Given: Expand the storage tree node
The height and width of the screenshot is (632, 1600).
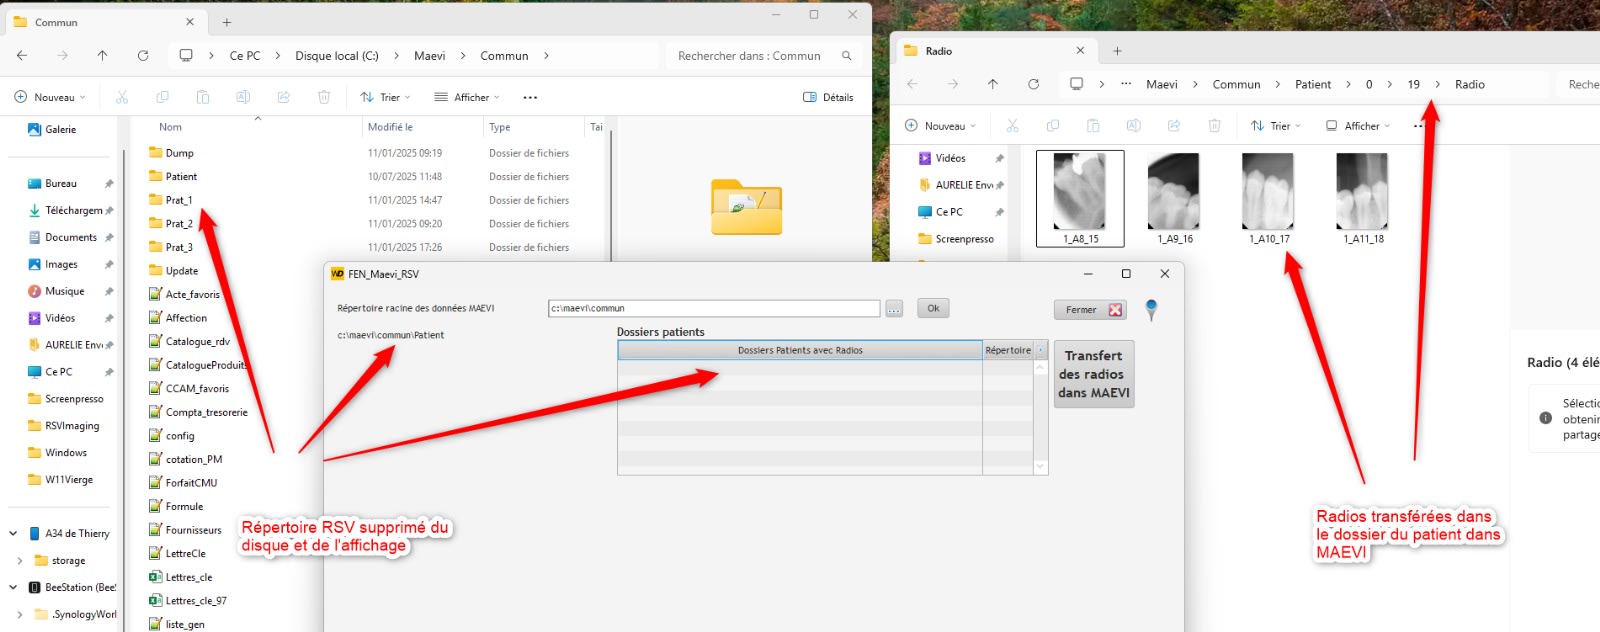Looking at the screenshot, I should tap(19, 561).
